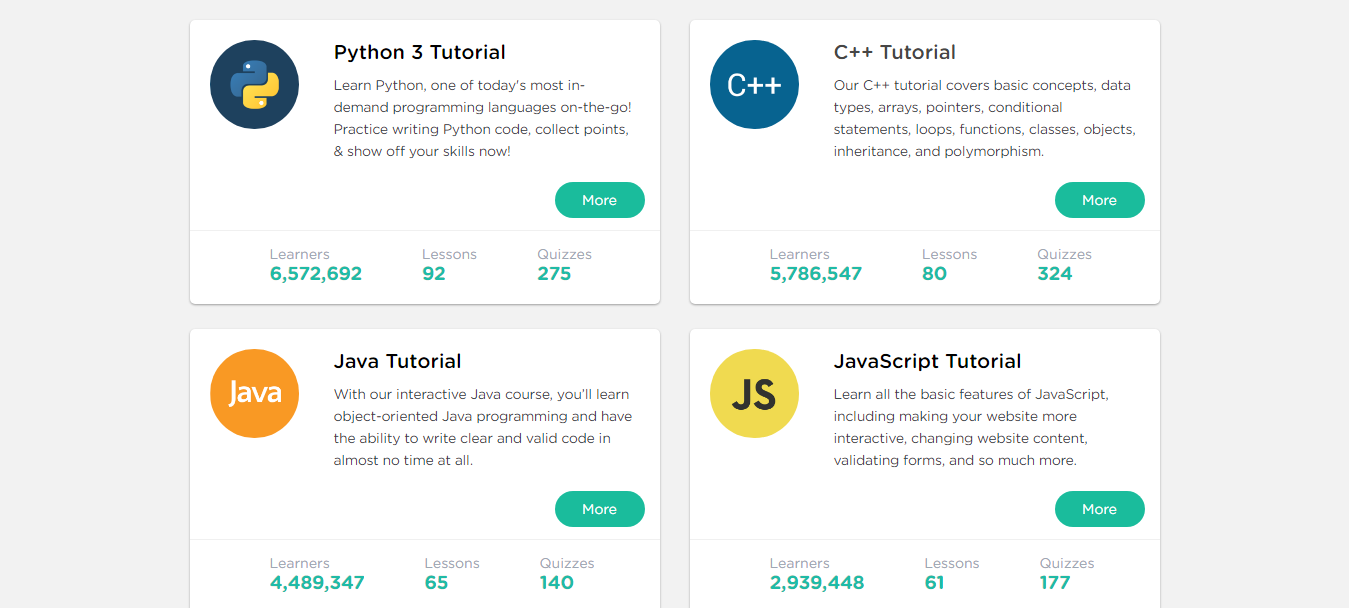Click the orange Java logo
The image size is (1349, 608).
[254, 393]
